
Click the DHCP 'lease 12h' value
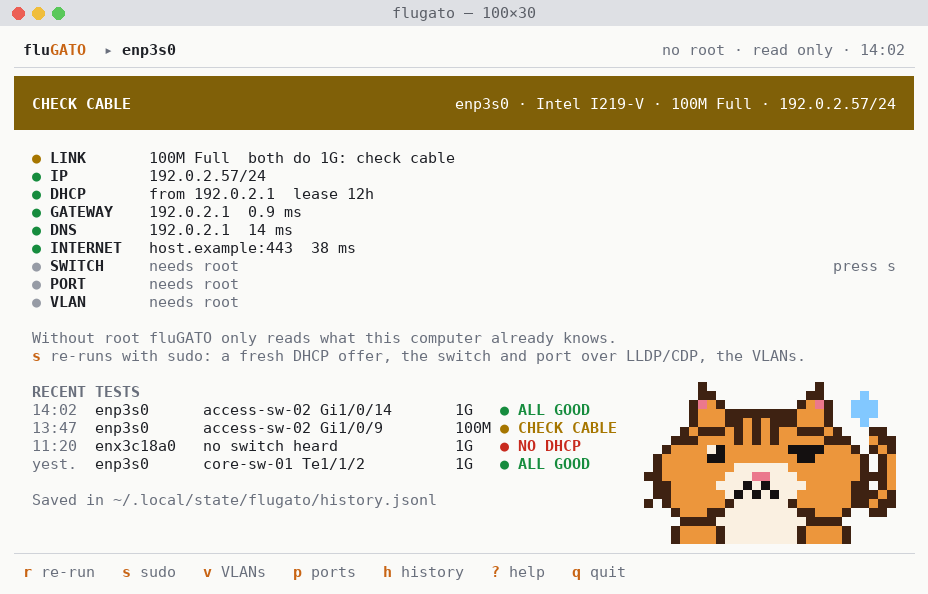[334, 194]
